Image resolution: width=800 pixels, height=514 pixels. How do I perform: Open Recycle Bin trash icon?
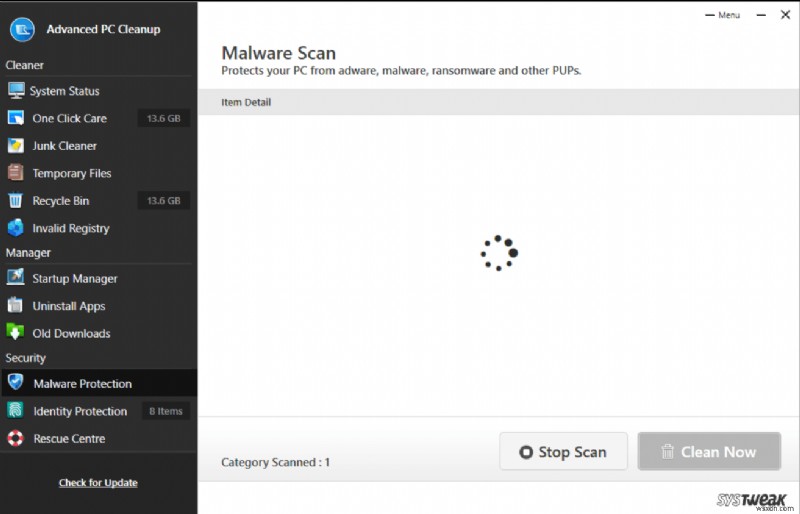[15, 201]
